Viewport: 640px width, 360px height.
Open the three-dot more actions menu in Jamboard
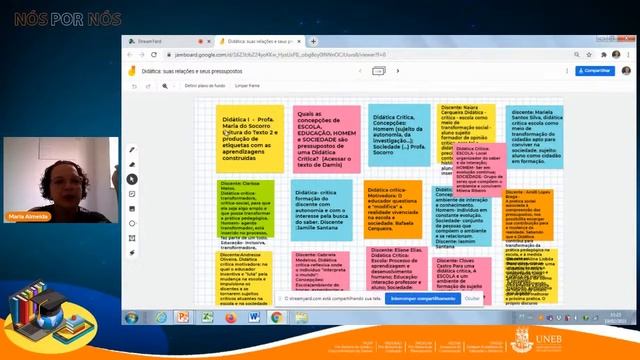(x=567, y=71)
